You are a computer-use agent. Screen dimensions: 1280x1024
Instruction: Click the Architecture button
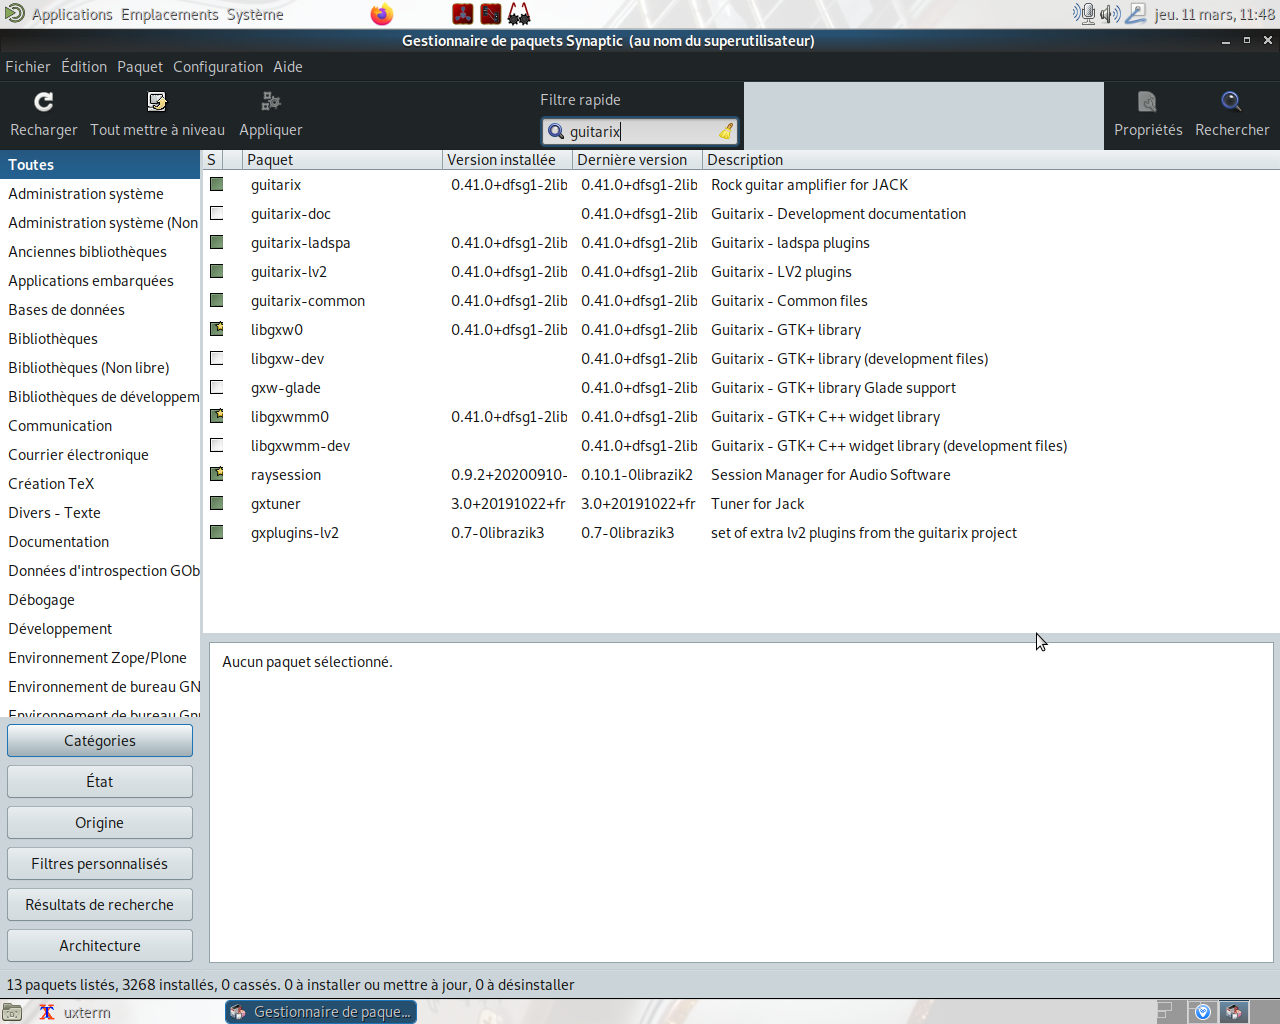(100, 946)
